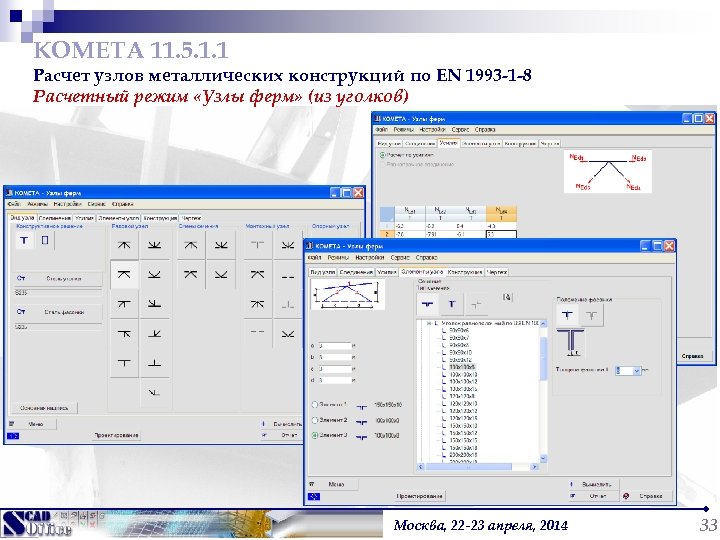Select Смена сечения lower chord two-diagonal icon

[221, 274]
